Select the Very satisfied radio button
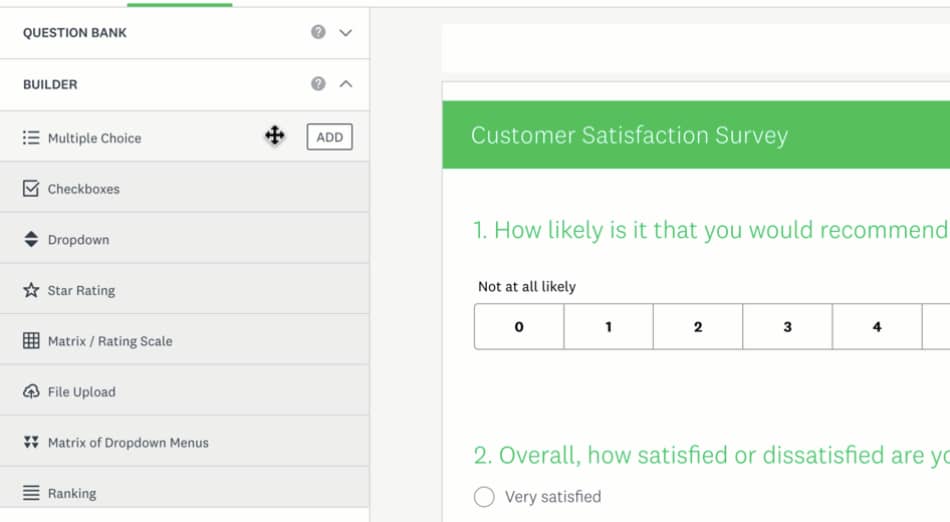 pos(484,497)
